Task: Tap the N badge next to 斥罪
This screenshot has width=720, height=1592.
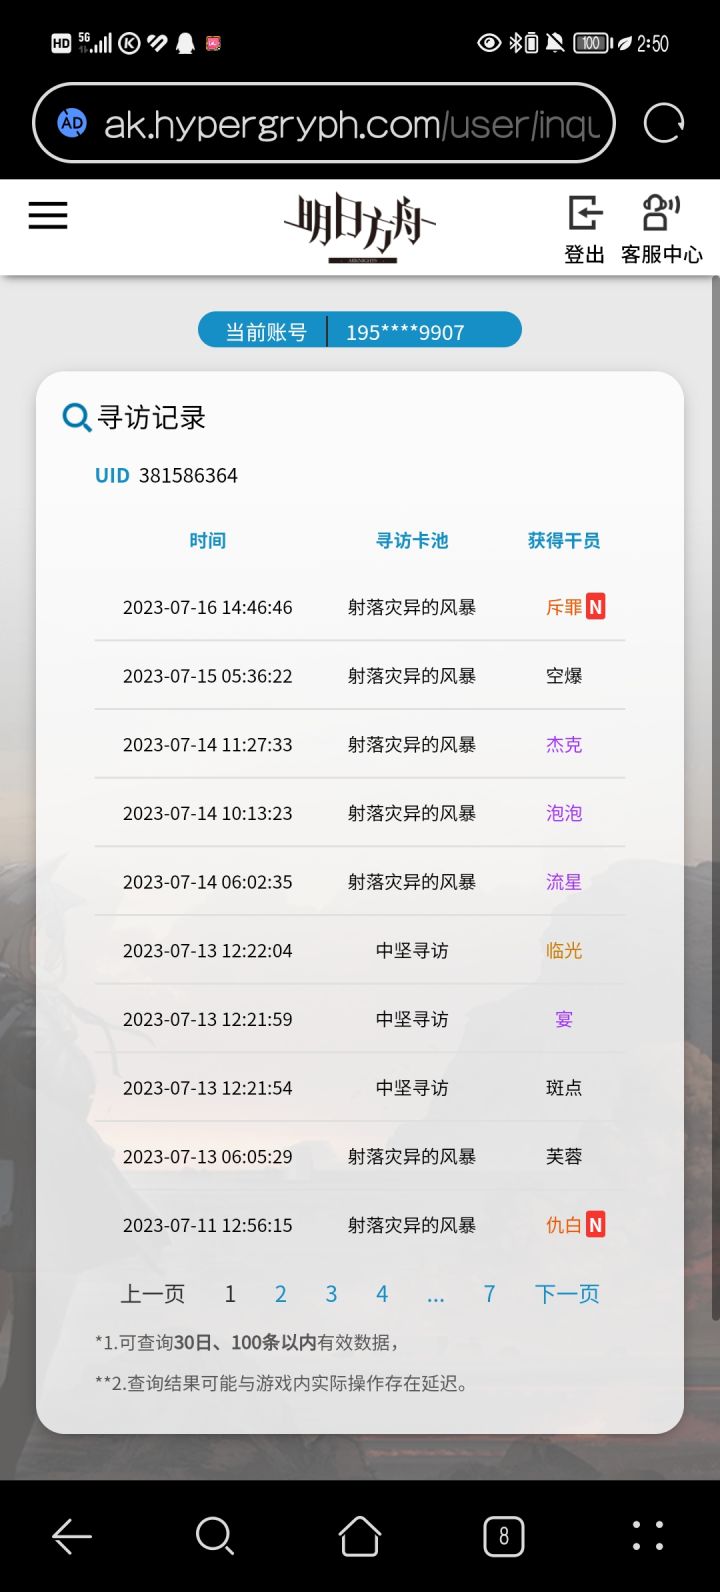Action: [x=595, y=607]
